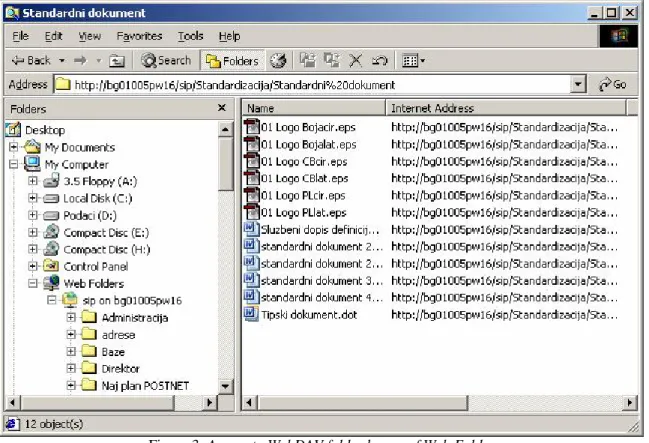This screenshot has height=443, width=649.
Task: Open the View menu
Action: [x=89, y=36]
